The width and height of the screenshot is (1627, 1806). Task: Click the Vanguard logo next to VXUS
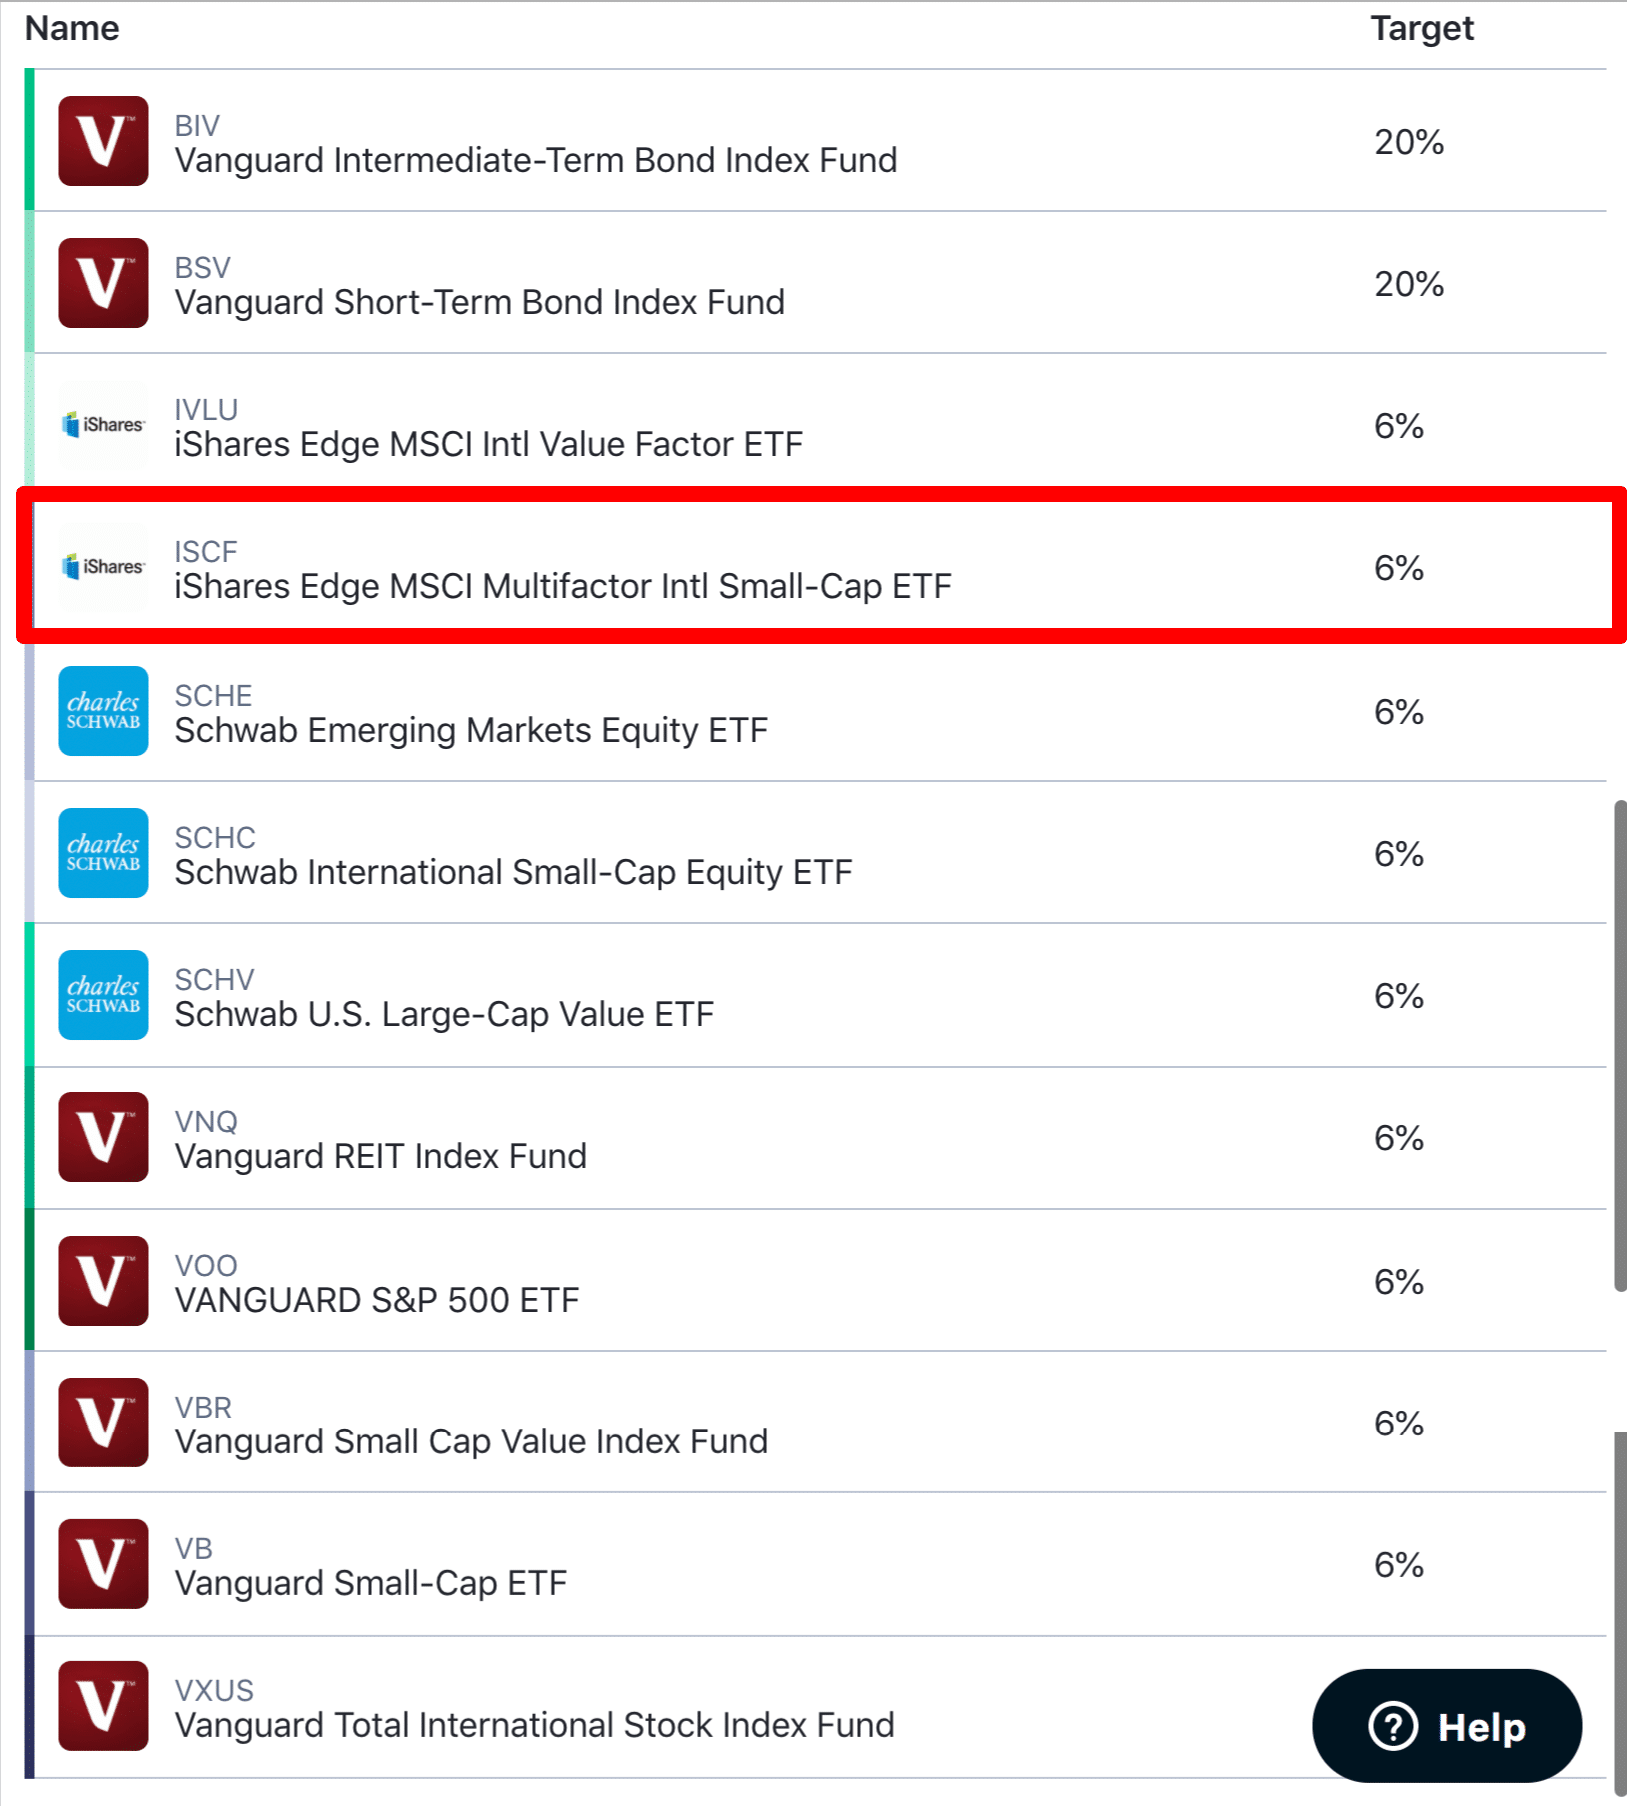103,1706
